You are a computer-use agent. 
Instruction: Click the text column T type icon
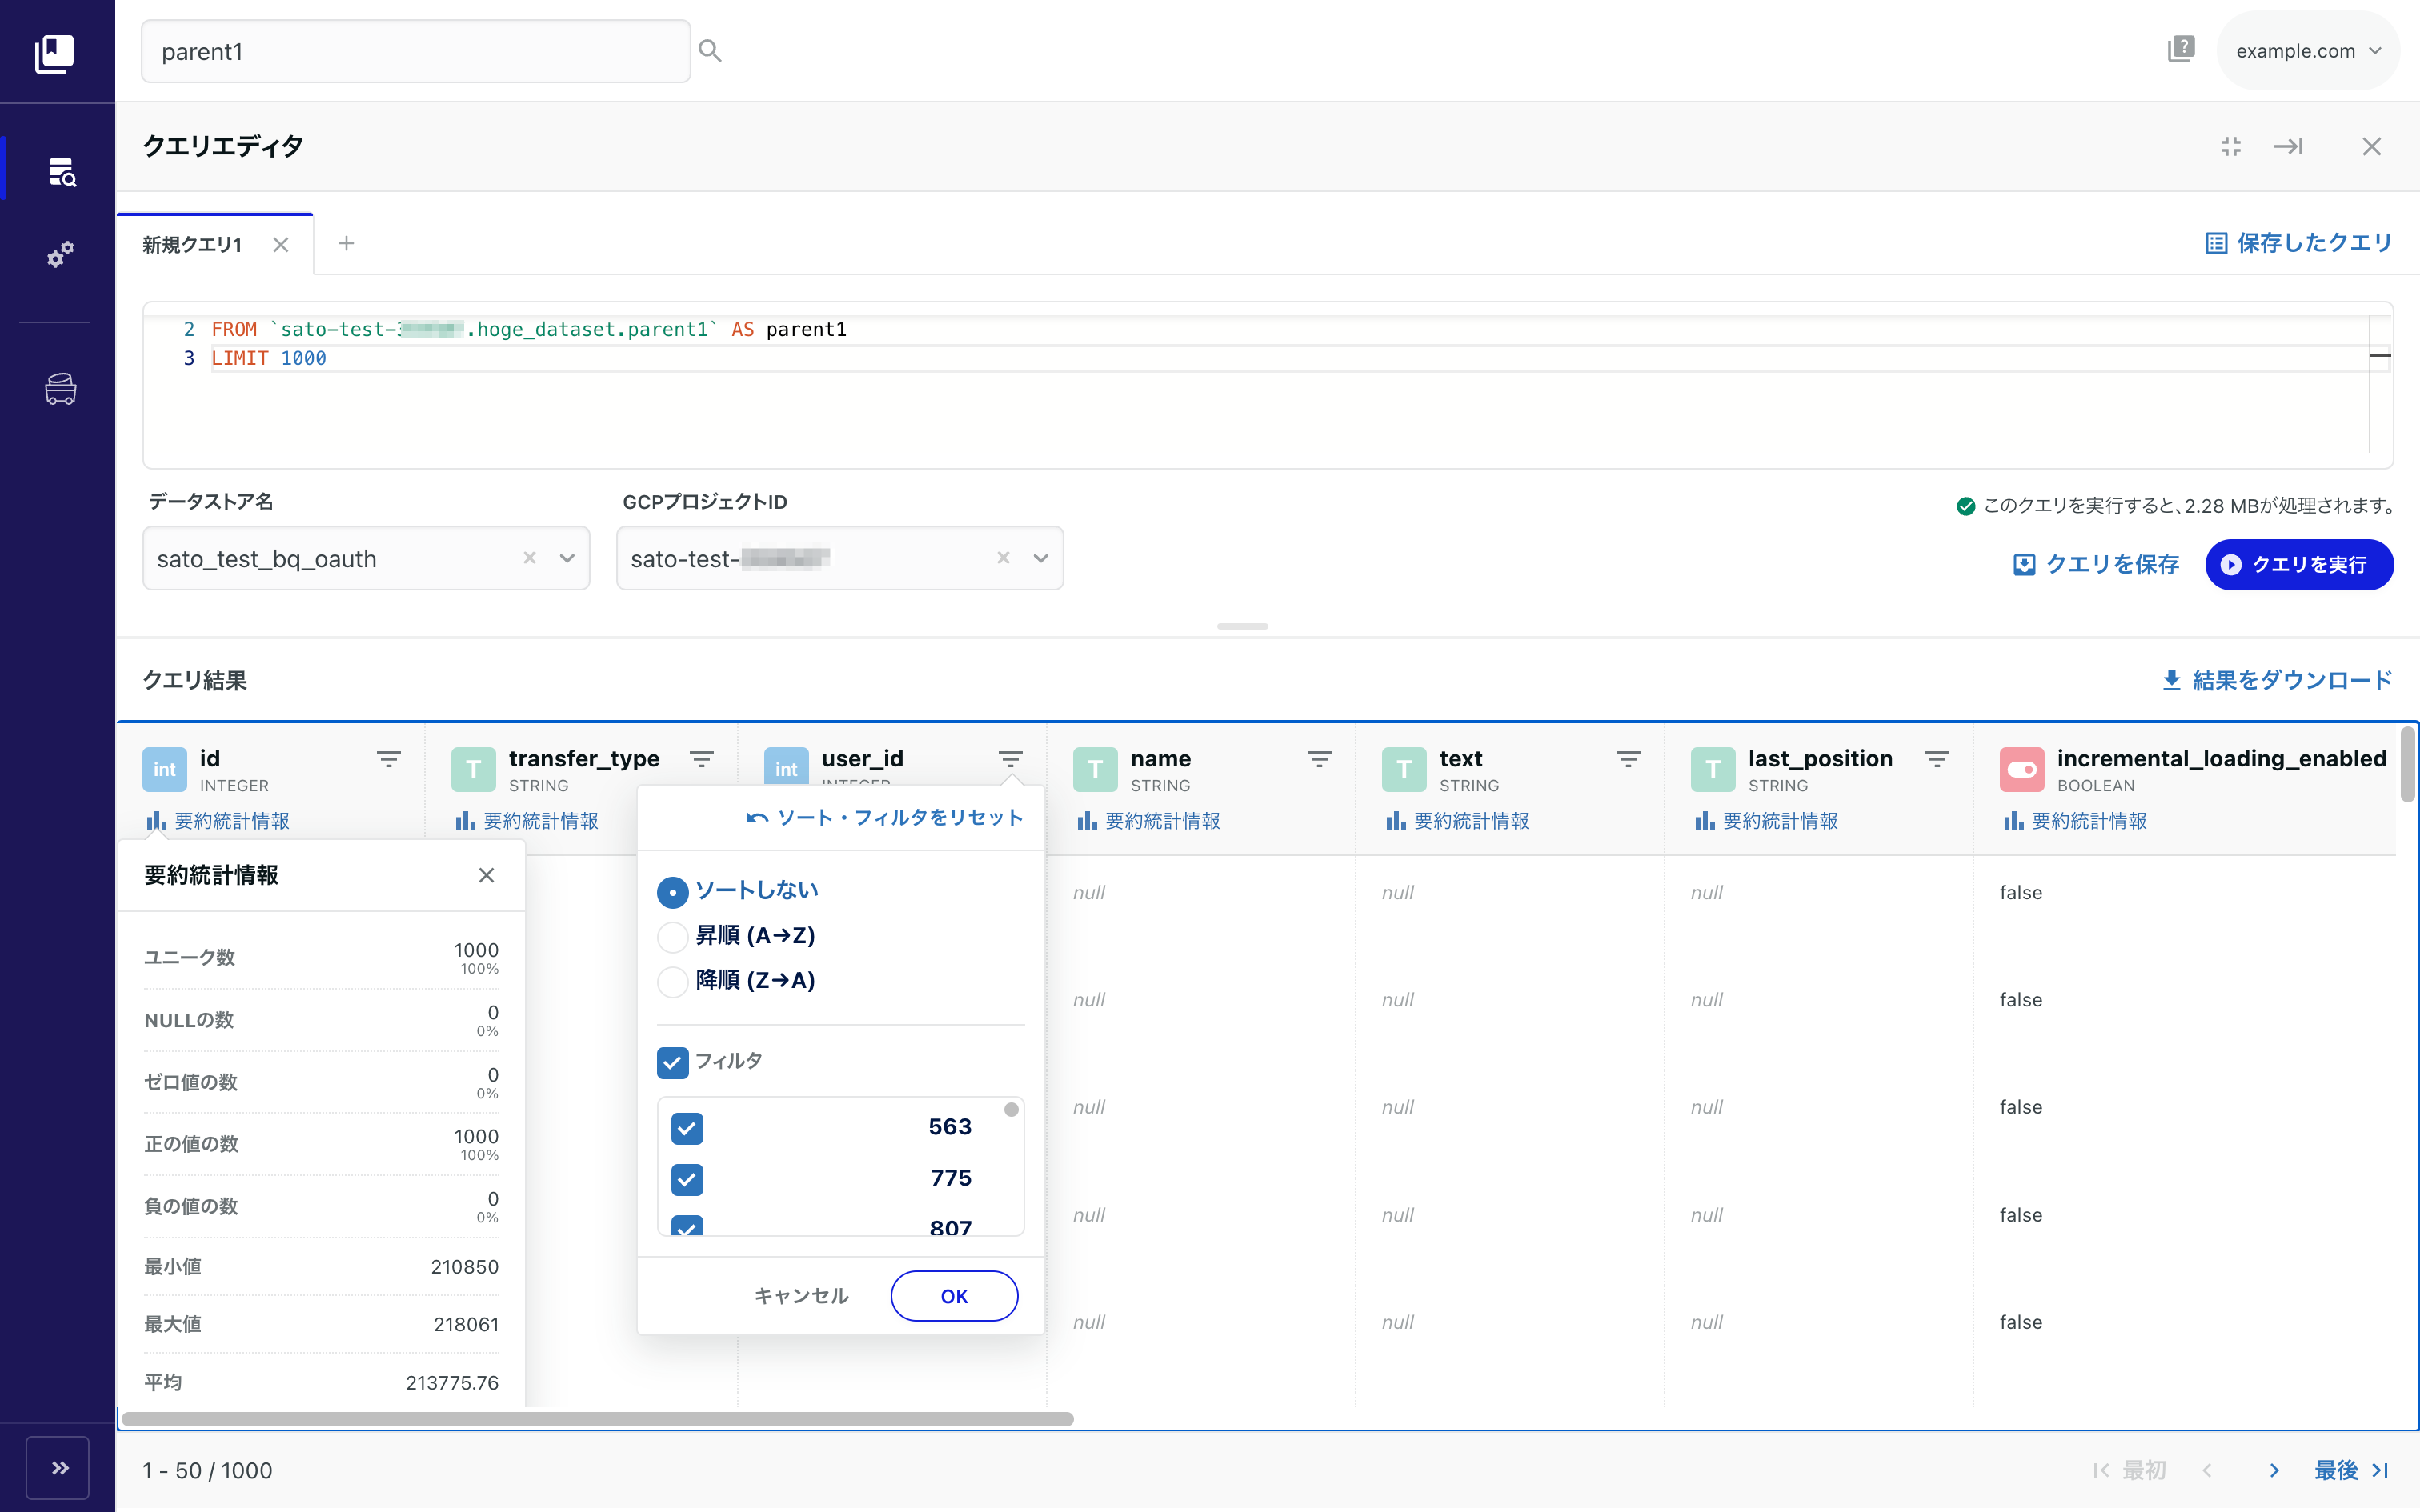1404,769
